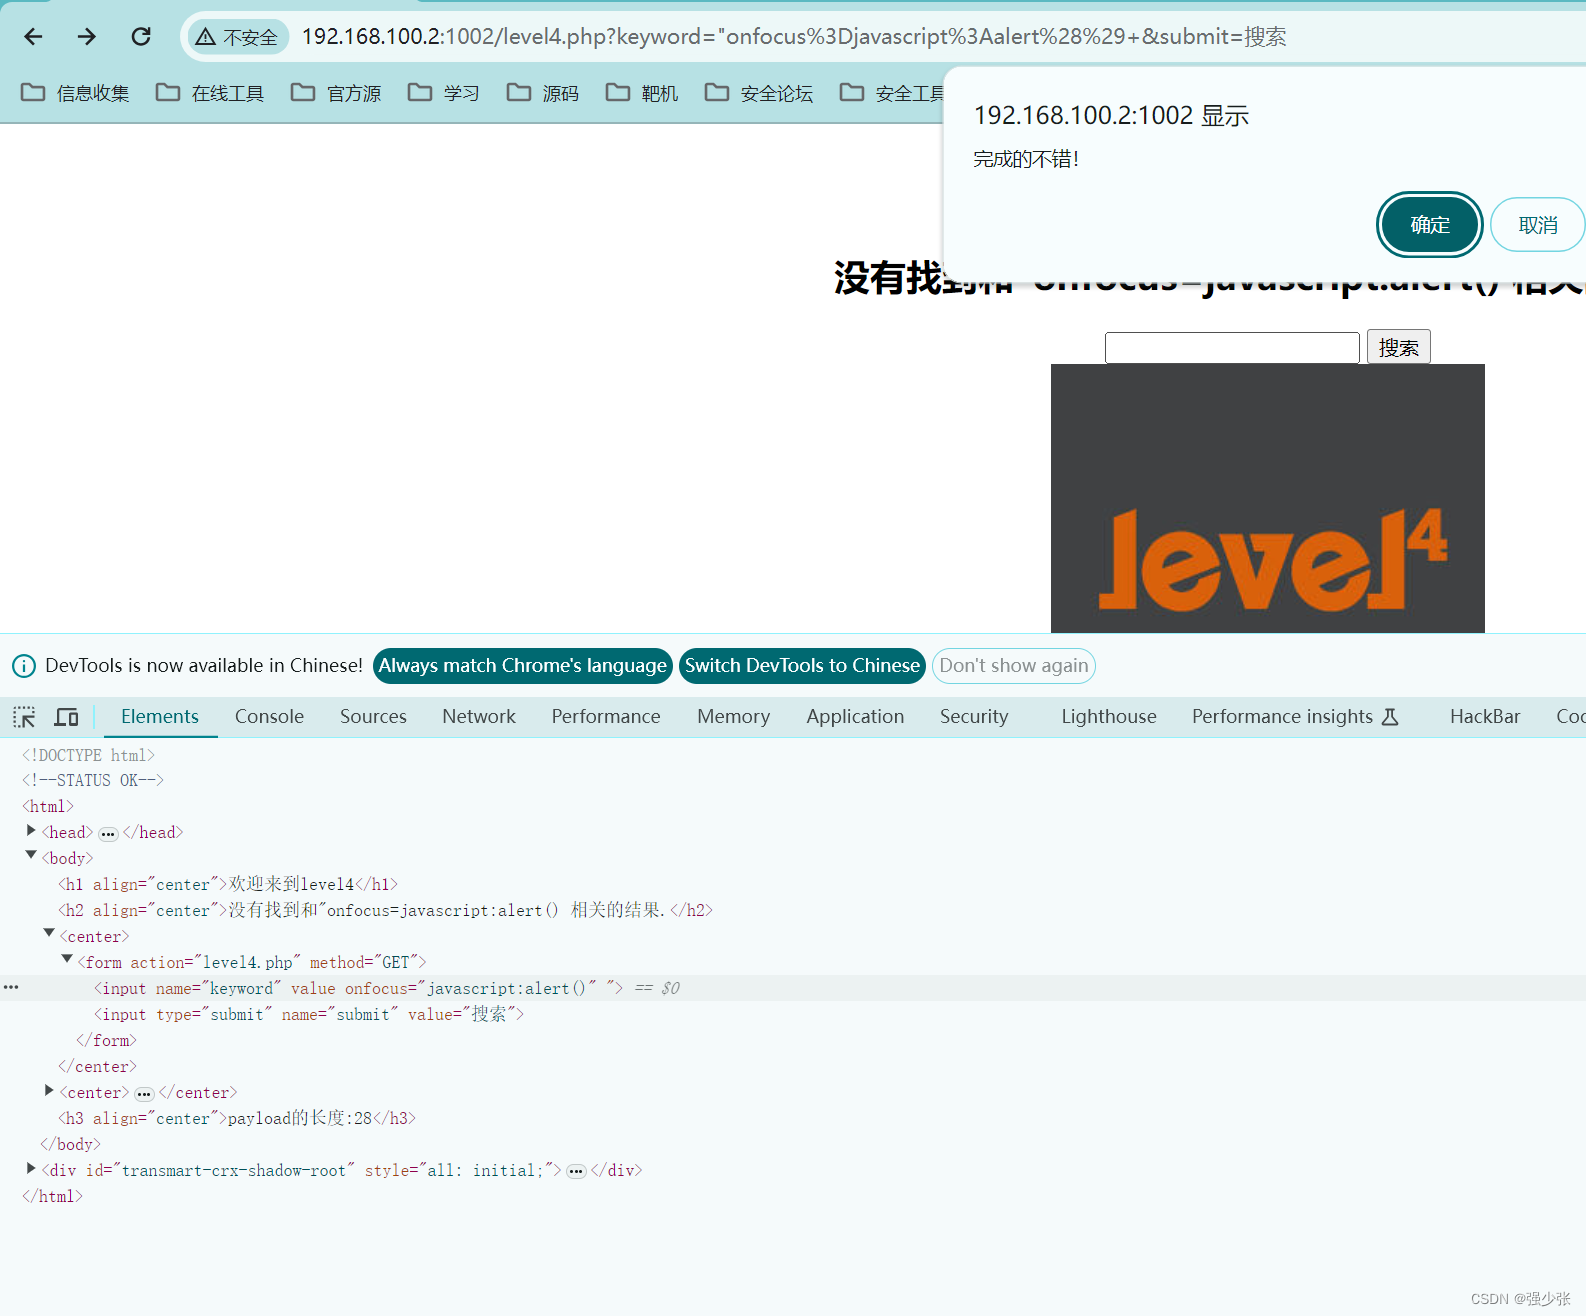1586x1316 pixels.
Task: Switch to the Lighthouse tab
Action: coord(1109,717)
